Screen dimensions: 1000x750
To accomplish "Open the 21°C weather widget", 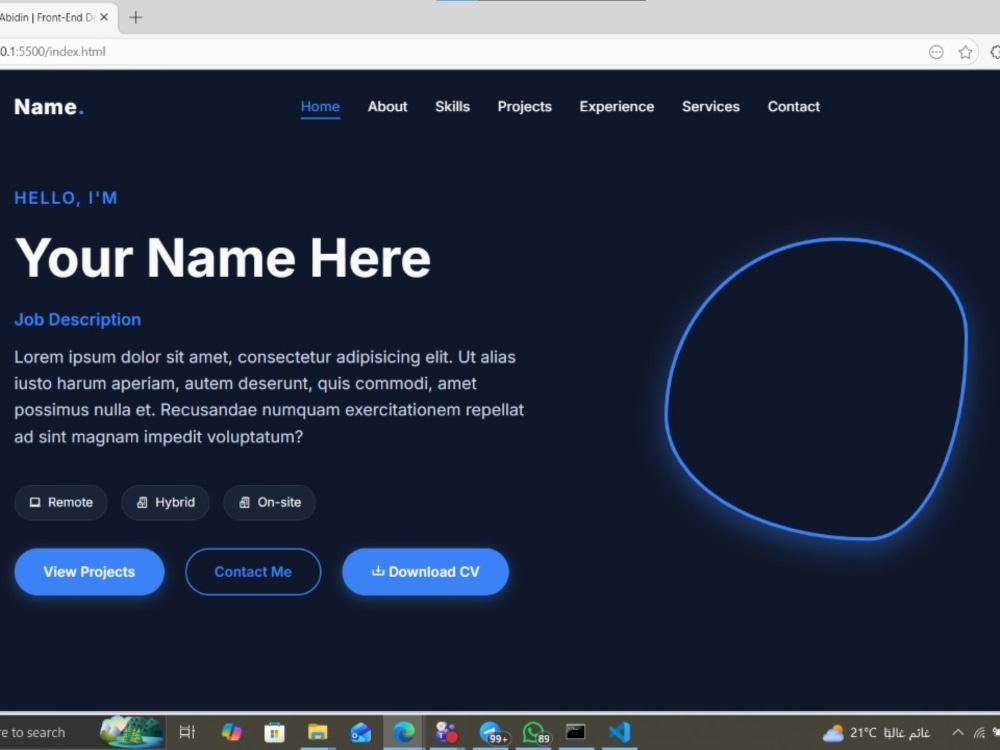I will (x=875, y=733).
